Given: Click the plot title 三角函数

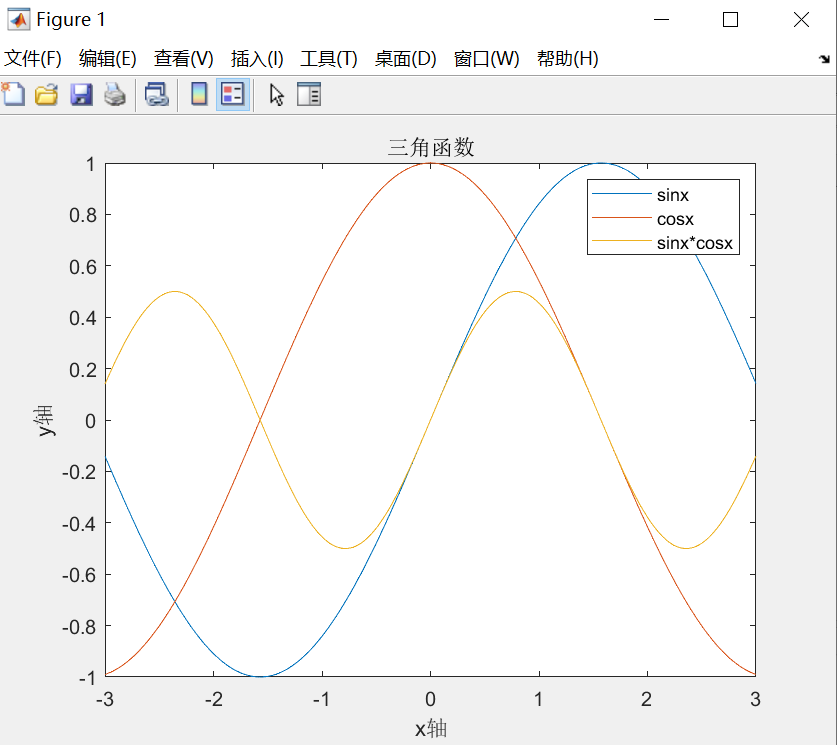Looking at the screenshot, I should [x=431, y=146].
